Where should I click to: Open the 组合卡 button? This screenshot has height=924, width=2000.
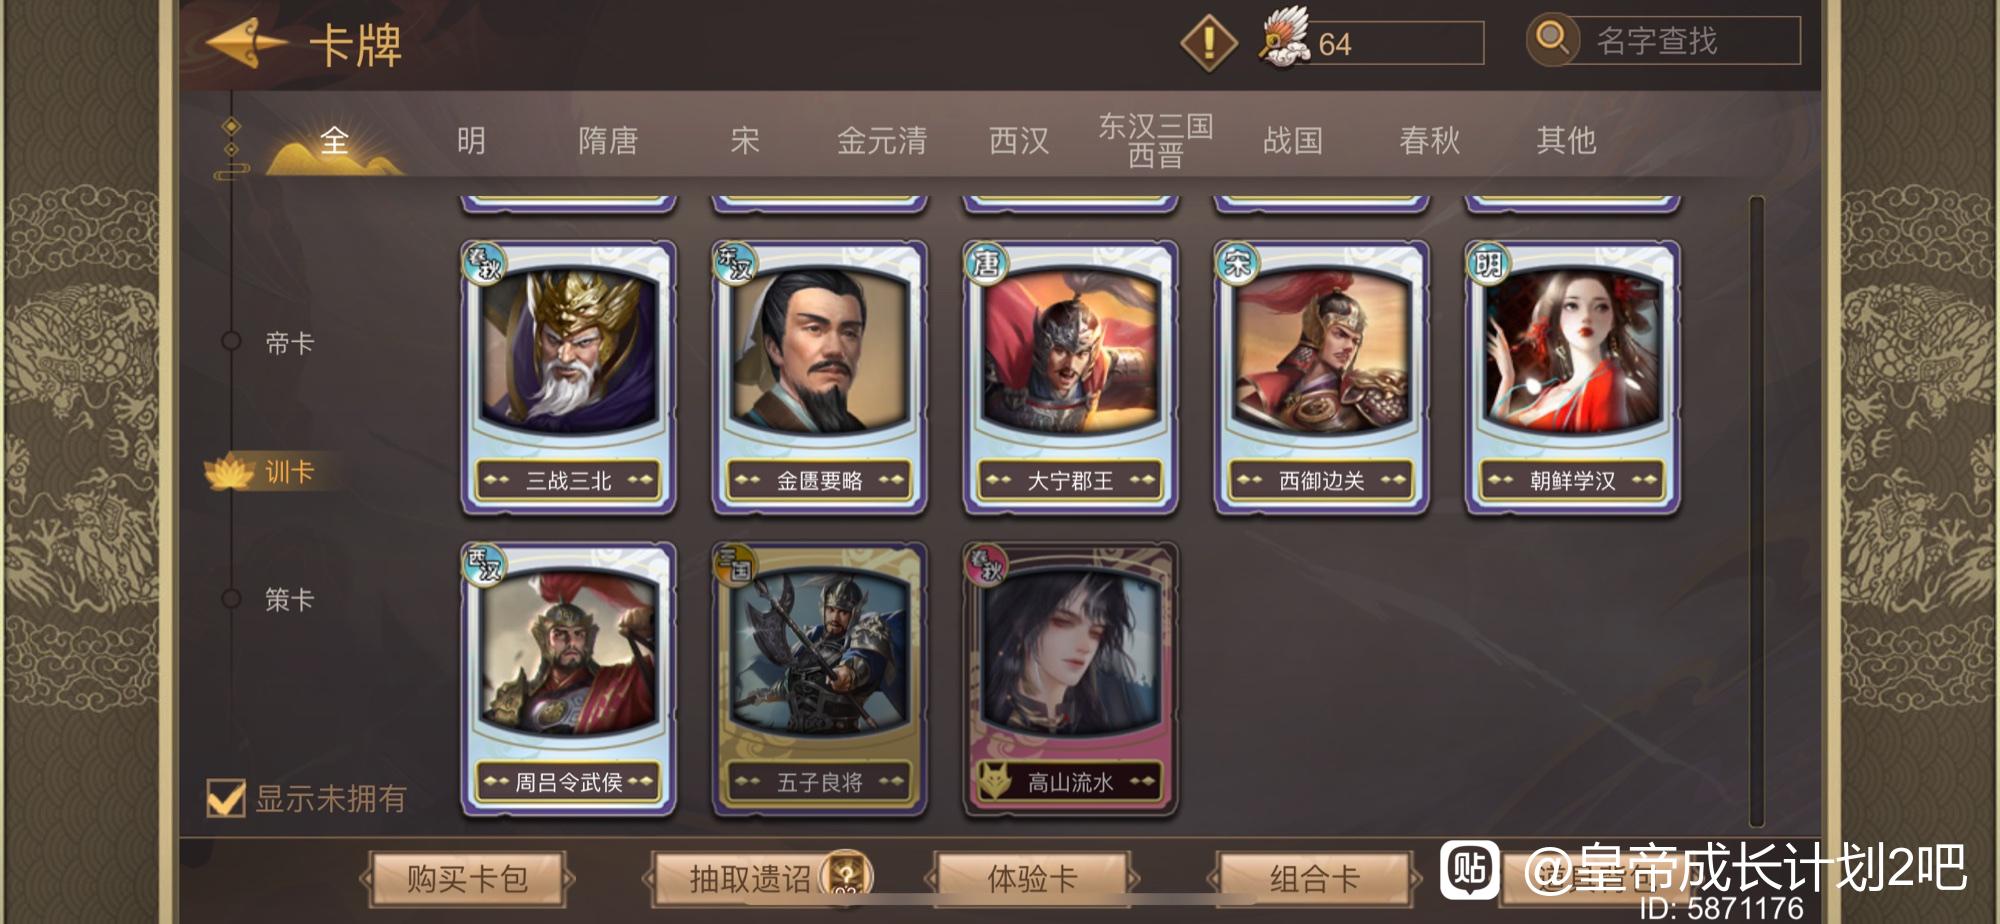[x=1315, y=879]
